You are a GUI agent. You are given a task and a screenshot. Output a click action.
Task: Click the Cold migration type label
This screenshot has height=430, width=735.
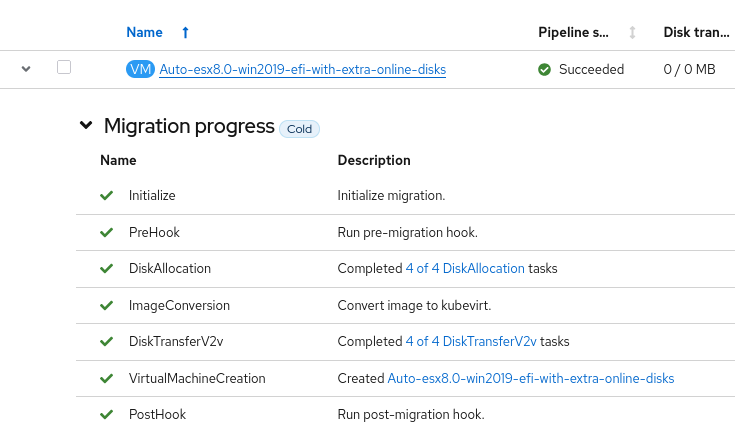click(299, 129)
